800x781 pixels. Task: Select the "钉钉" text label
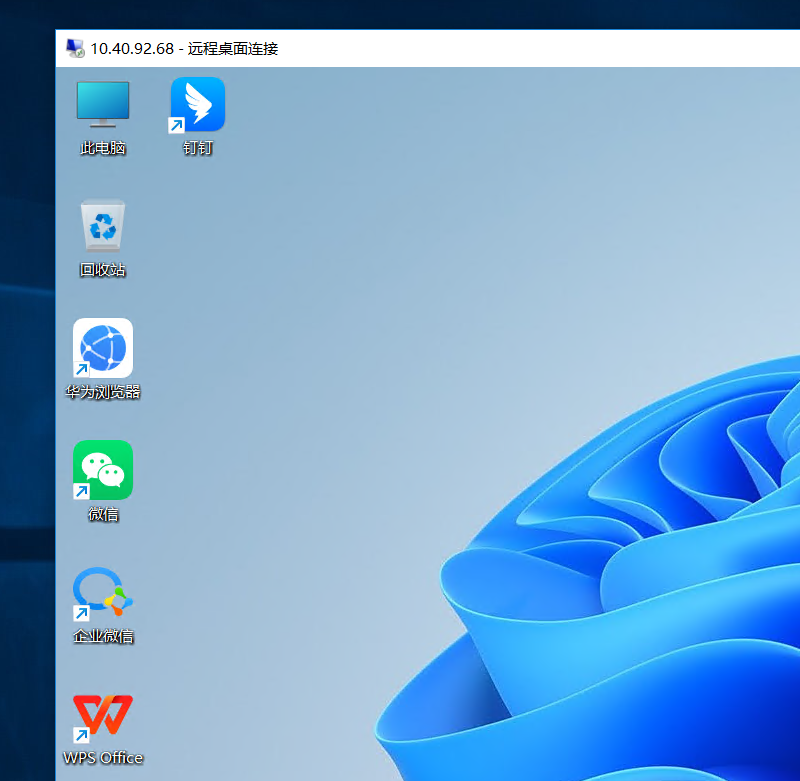coord(198,148)
